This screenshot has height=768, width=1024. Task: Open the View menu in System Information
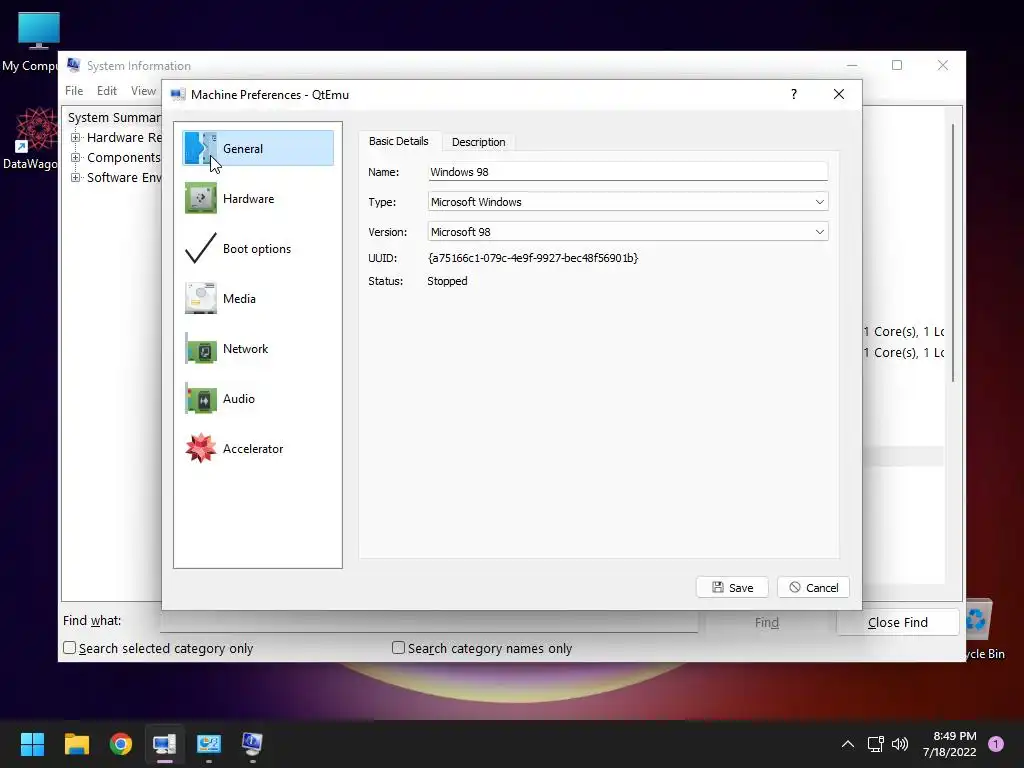143,91
